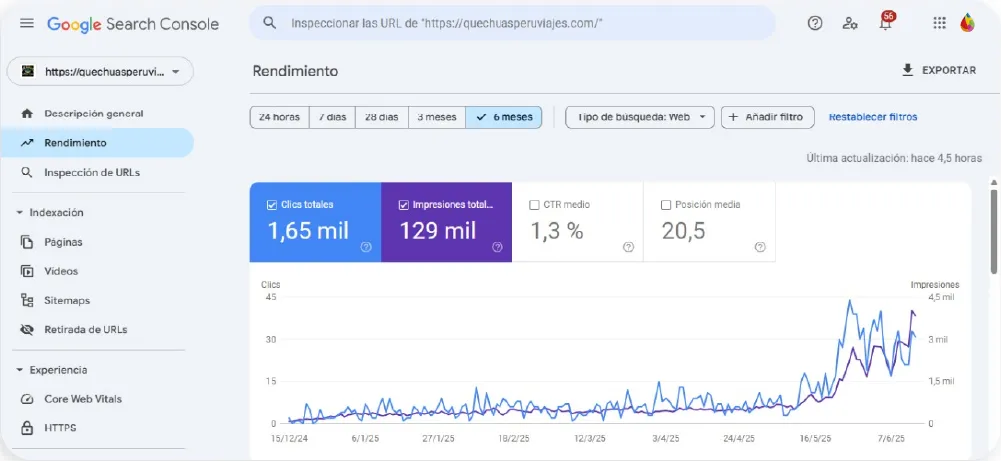Open HTTPS report
This screenshot has height=461, width=1001.
coord(97,428)
